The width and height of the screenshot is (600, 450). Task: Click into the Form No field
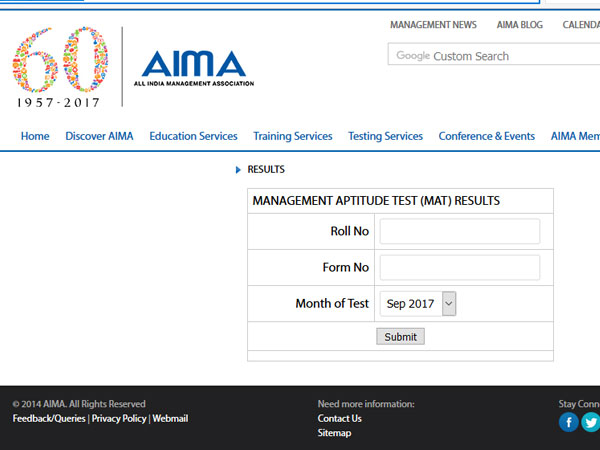459,268
